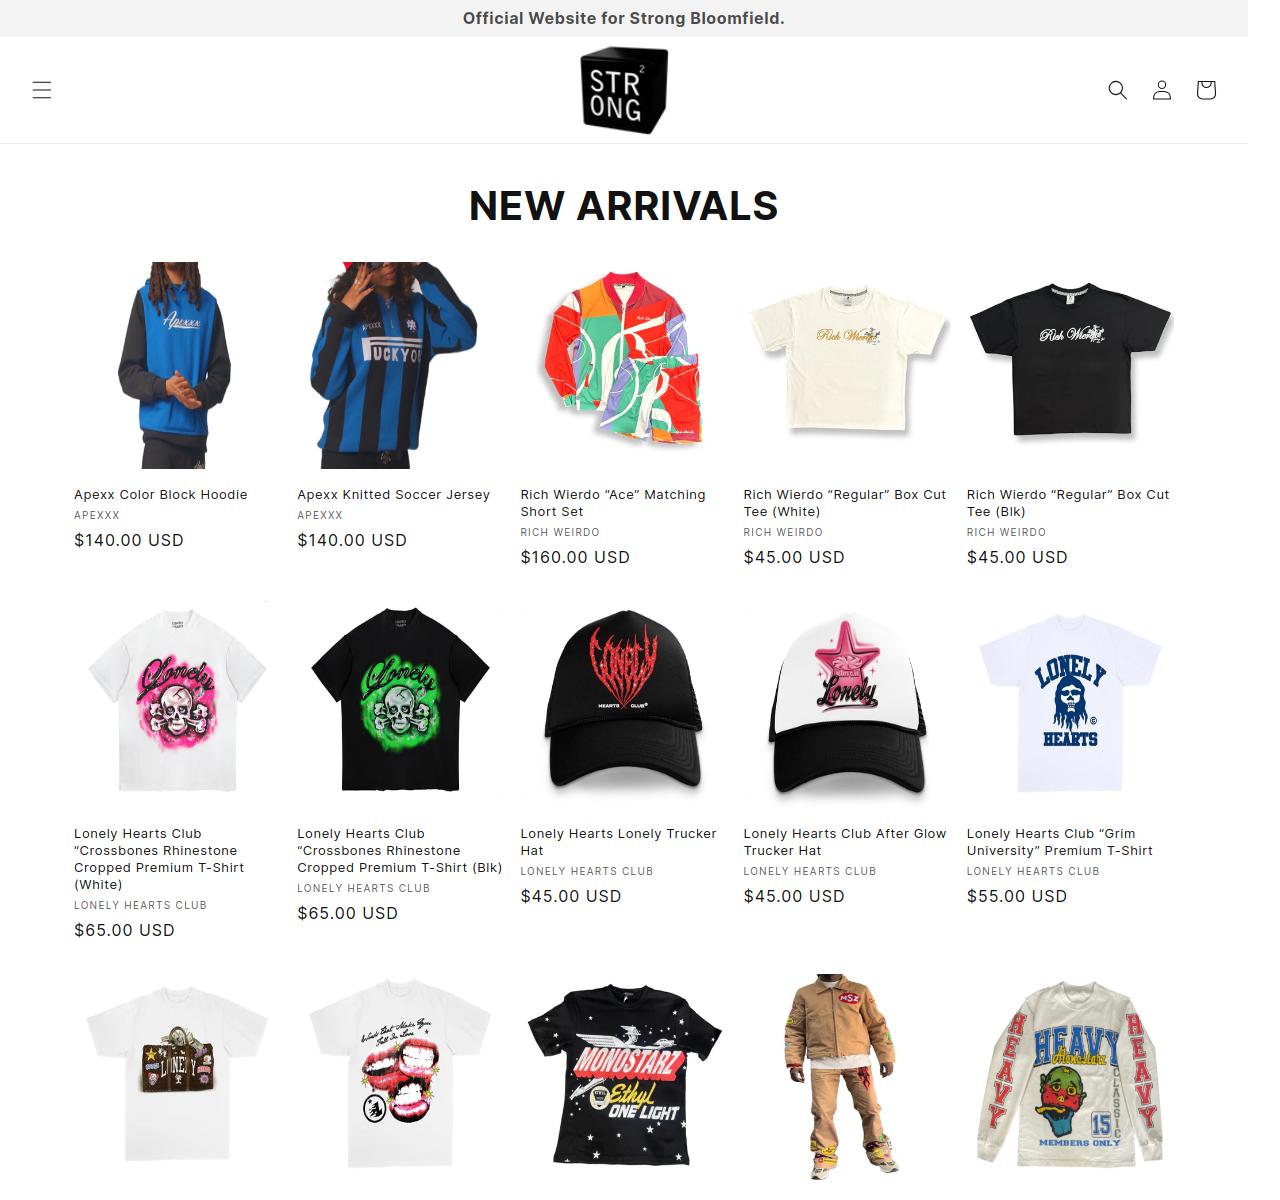Open the hamburger navigation menu
The height and width of the screenshot is (1200, 1280).
42,90
